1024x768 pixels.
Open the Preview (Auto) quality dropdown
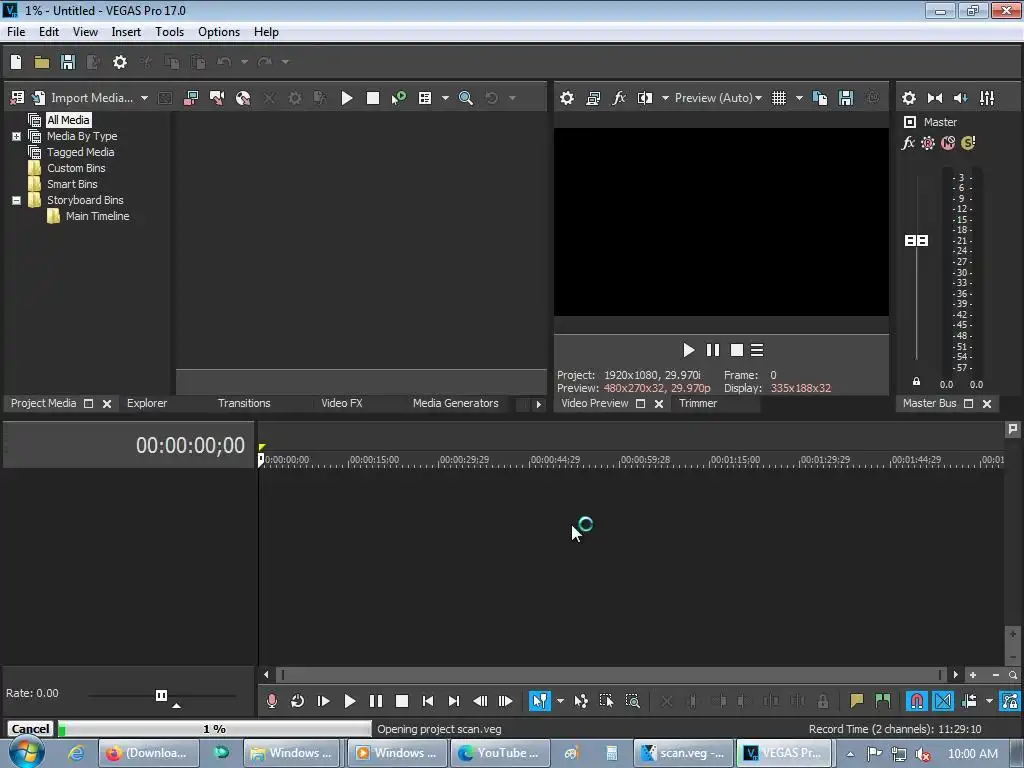pos(718,98)
